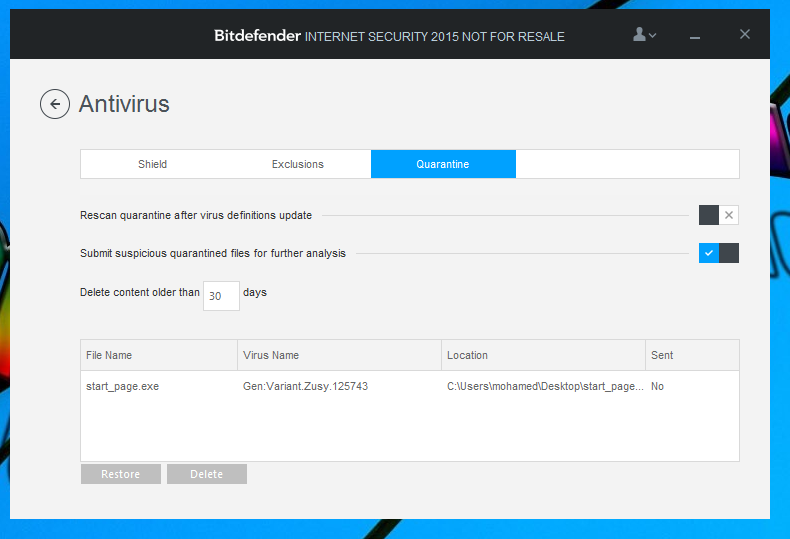Image resolution: width=790 pixels, height=539 pixels.
Task: Sort by Virus Name column header
Action: tap(340, 355)
